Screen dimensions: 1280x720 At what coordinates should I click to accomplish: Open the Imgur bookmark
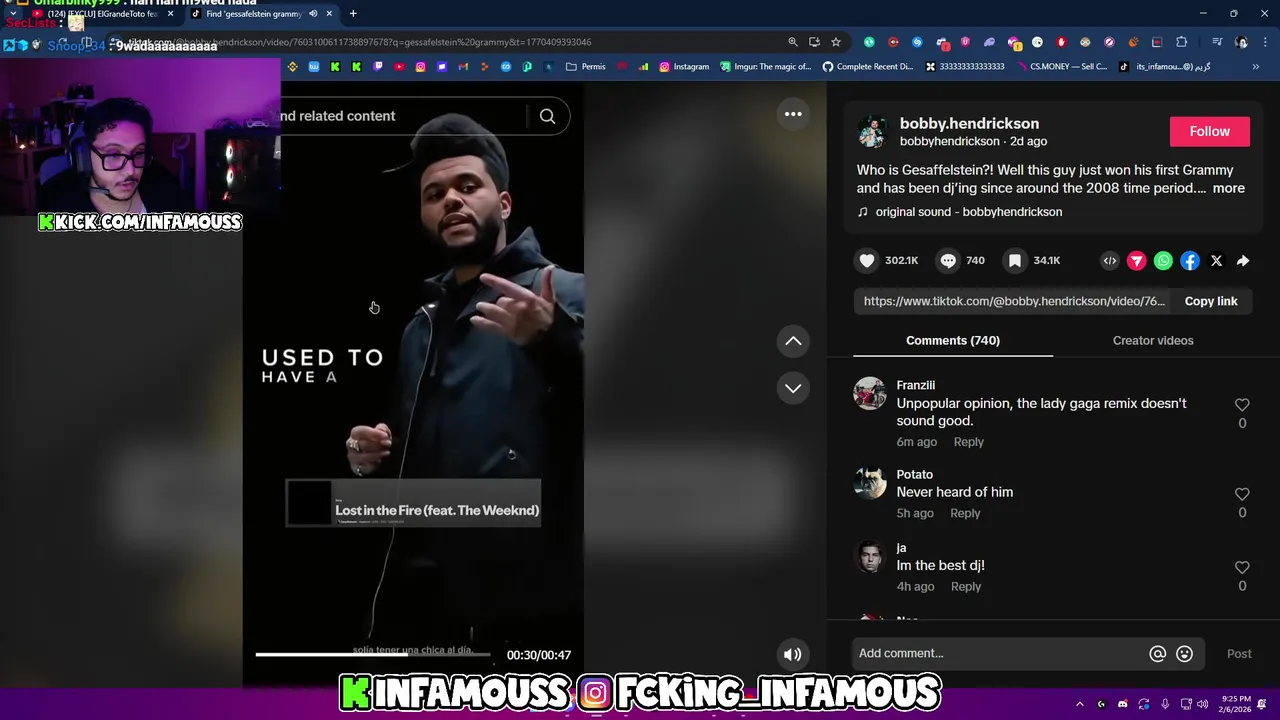765,67
